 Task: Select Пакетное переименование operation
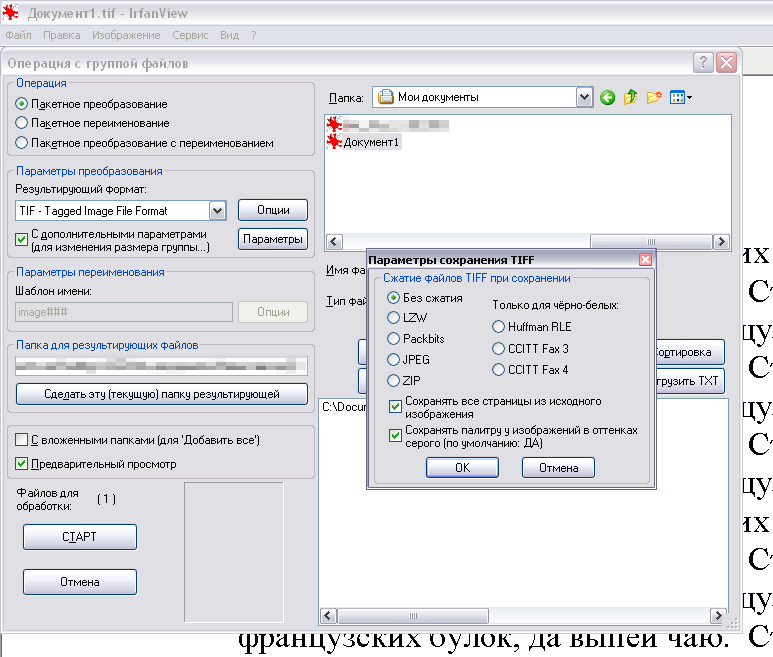[22, 123]
